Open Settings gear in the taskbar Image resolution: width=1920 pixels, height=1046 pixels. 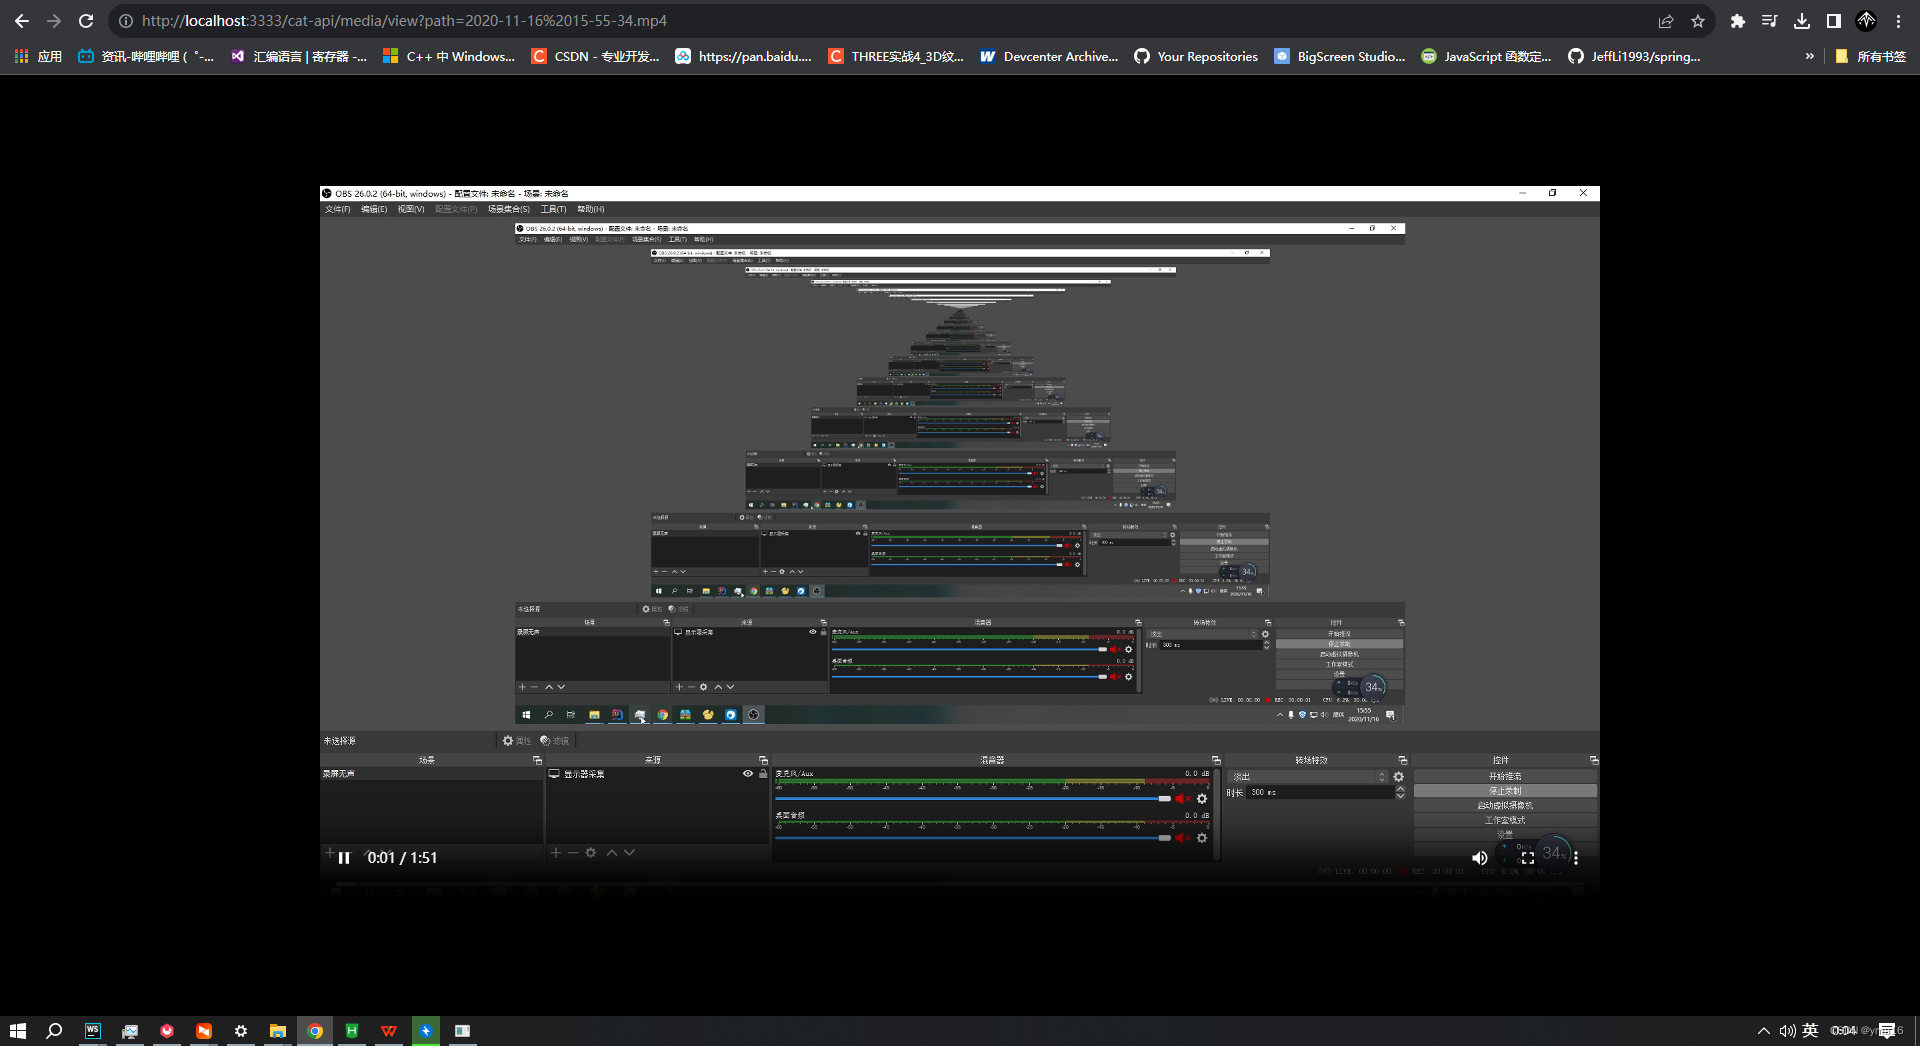point(241,1031)
